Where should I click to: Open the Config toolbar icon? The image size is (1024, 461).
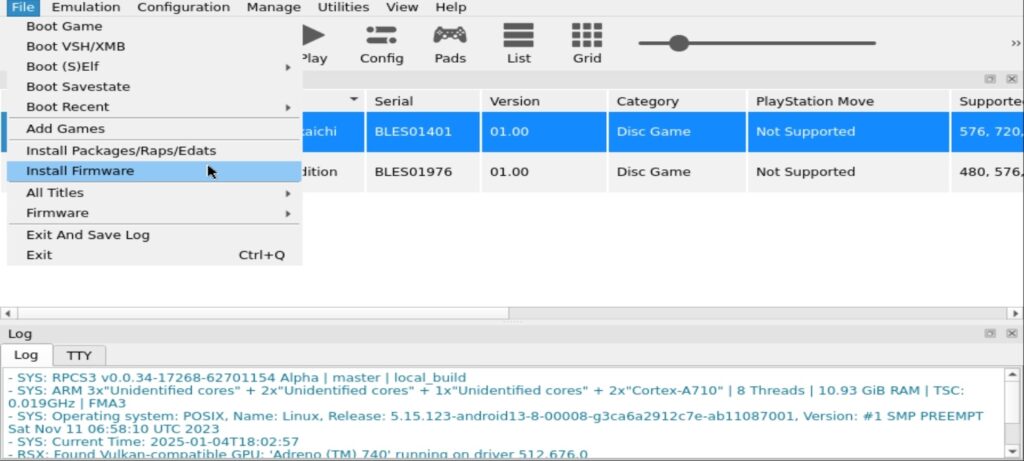point(381,43)
